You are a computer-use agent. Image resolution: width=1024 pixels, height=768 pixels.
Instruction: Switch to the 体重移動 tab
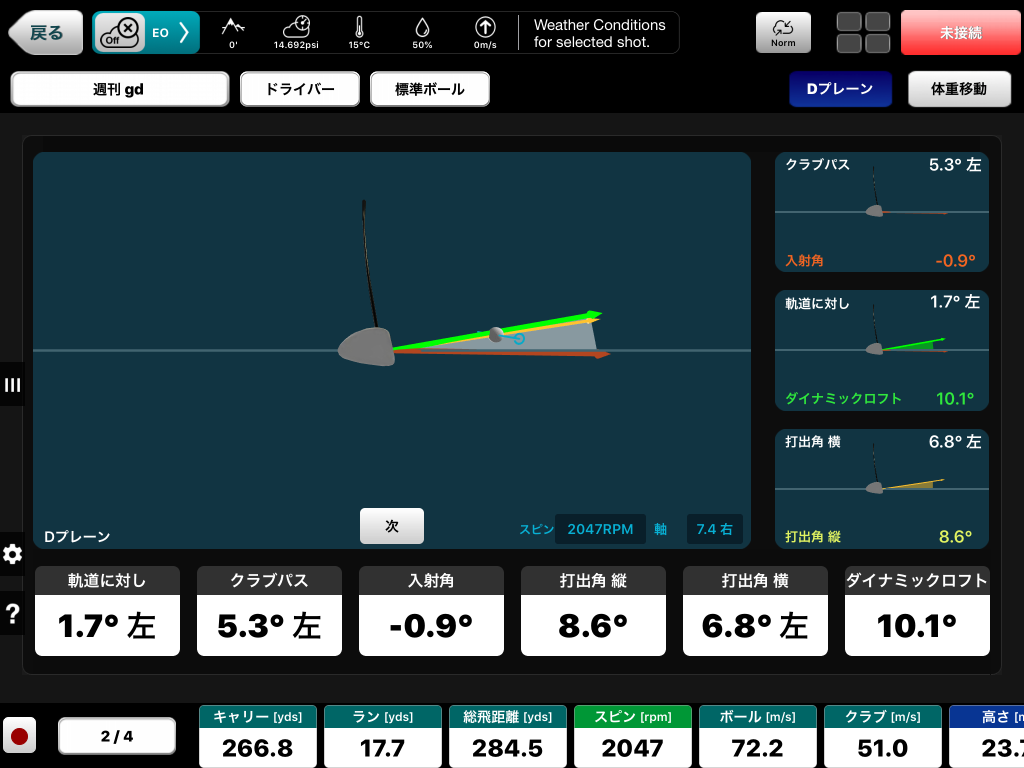[958, 89]
